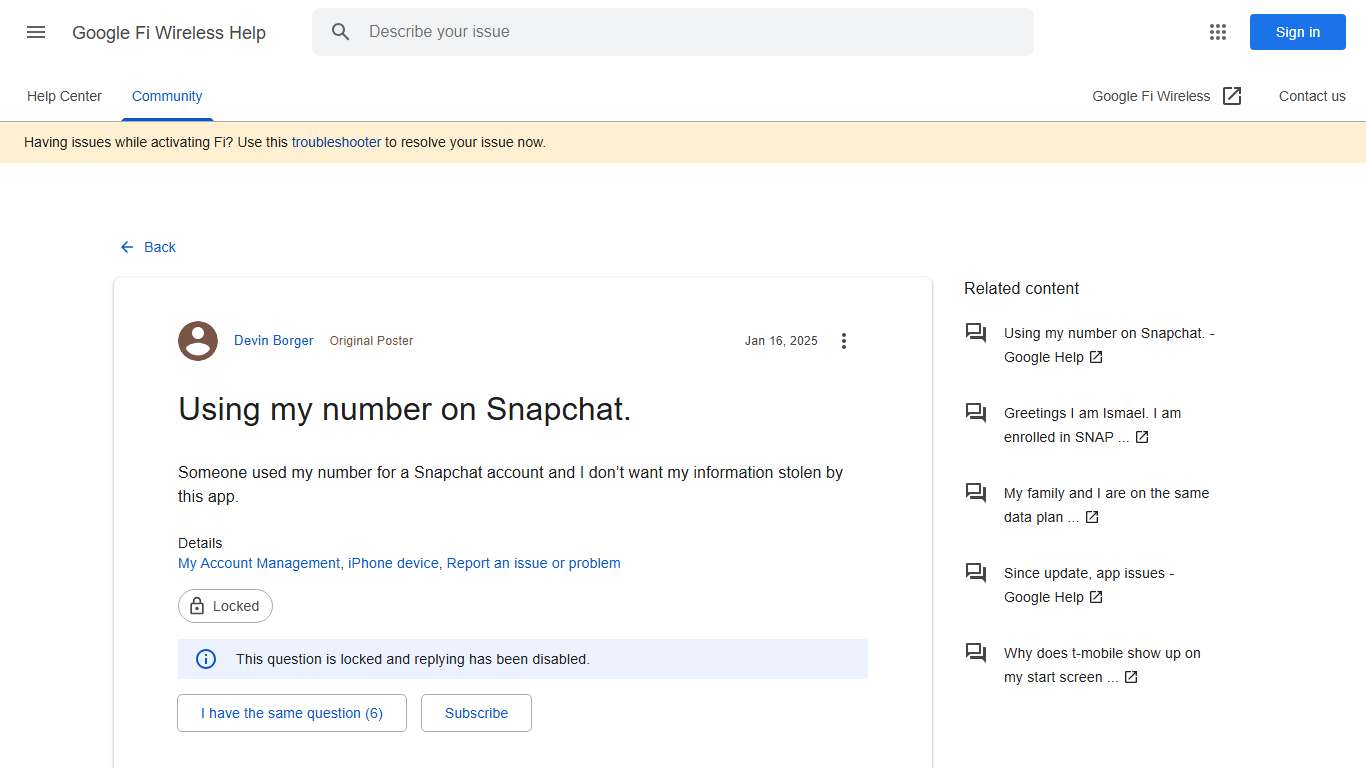
Task: Click the search magnifier icon
Action: point(340,31)
